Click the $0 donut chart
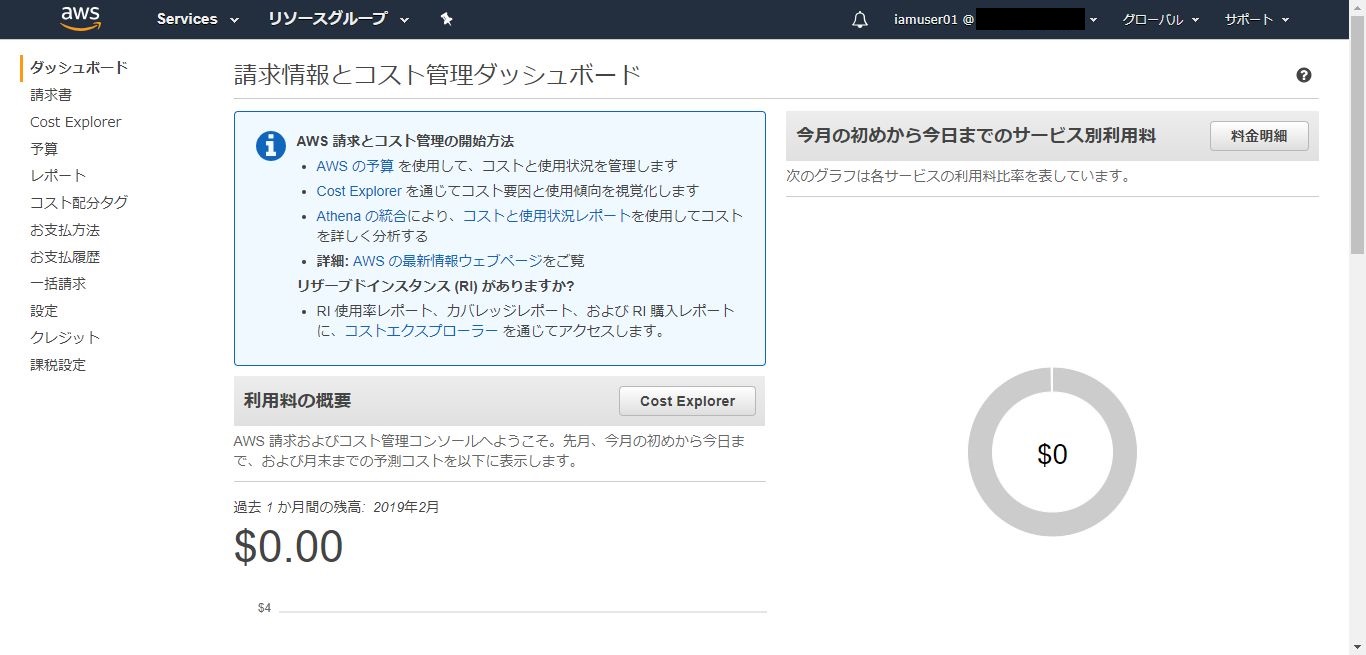 pos(1052,453)
